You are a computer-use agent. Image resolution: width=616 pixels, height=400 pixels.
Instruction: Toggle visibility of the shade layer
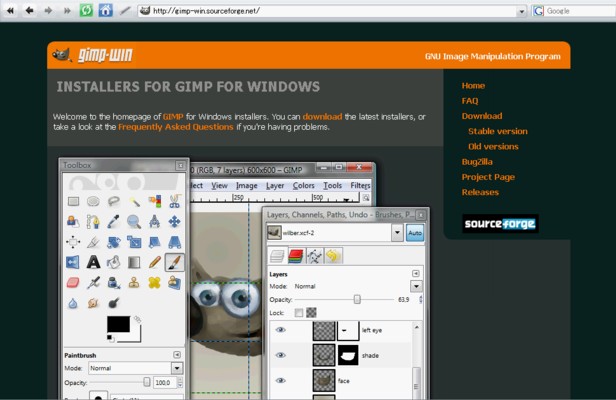[280, 355]
